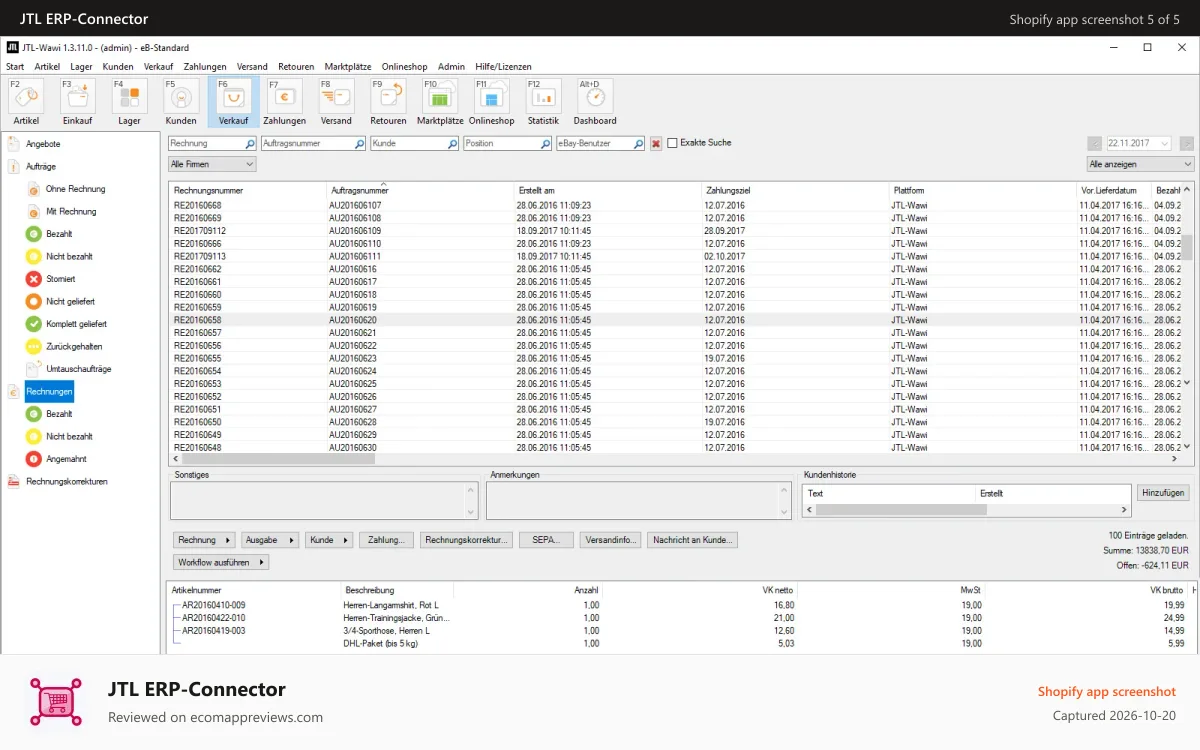Open the Admin menu
The height and width of the screenshot is (750, 1200).
(x=451, y=66)
